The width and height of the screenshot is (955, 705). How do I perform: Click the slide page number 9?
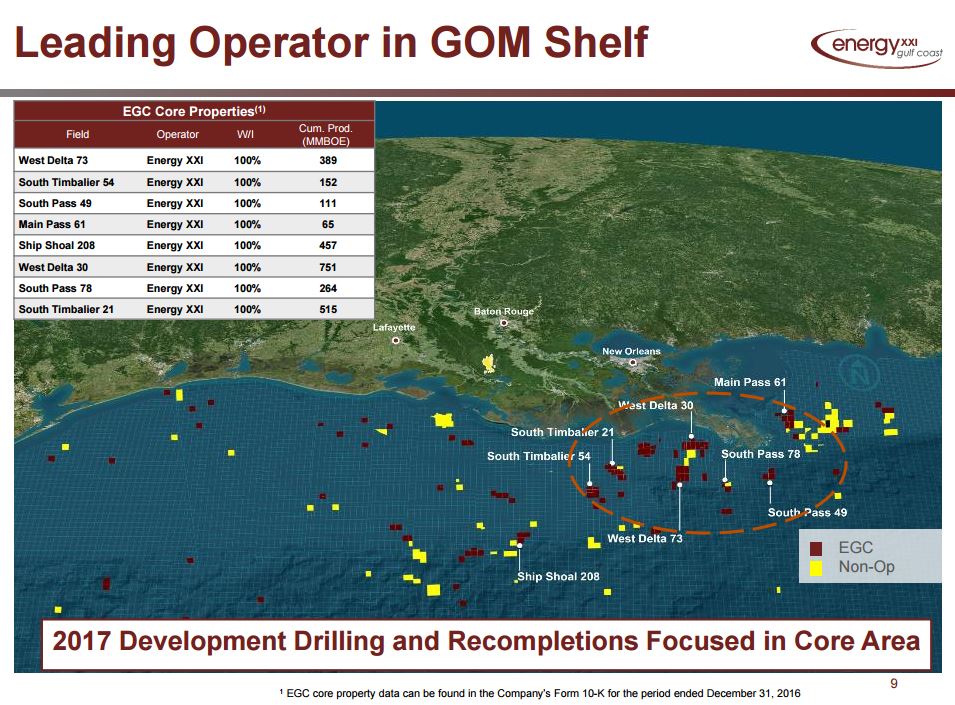[x=893, y=684]
